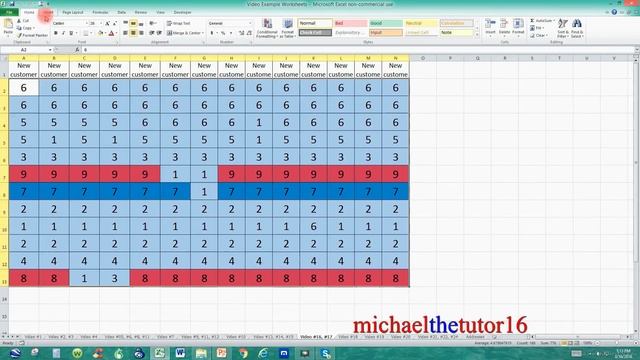This screenshot has height=360, width=640.
Task: Click the Insert cells button
Action: (x=490, y=28)
